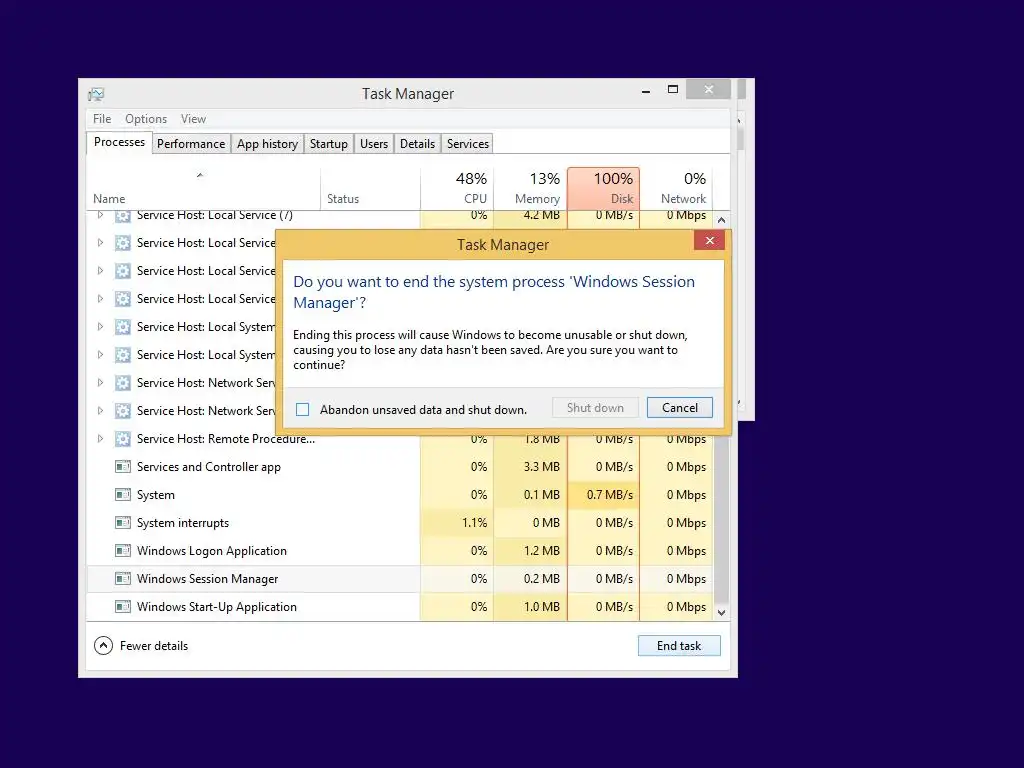Screen dimensions: 1024x768
Task: Switch to the Users tab
Action: click(x=374, y=144)
